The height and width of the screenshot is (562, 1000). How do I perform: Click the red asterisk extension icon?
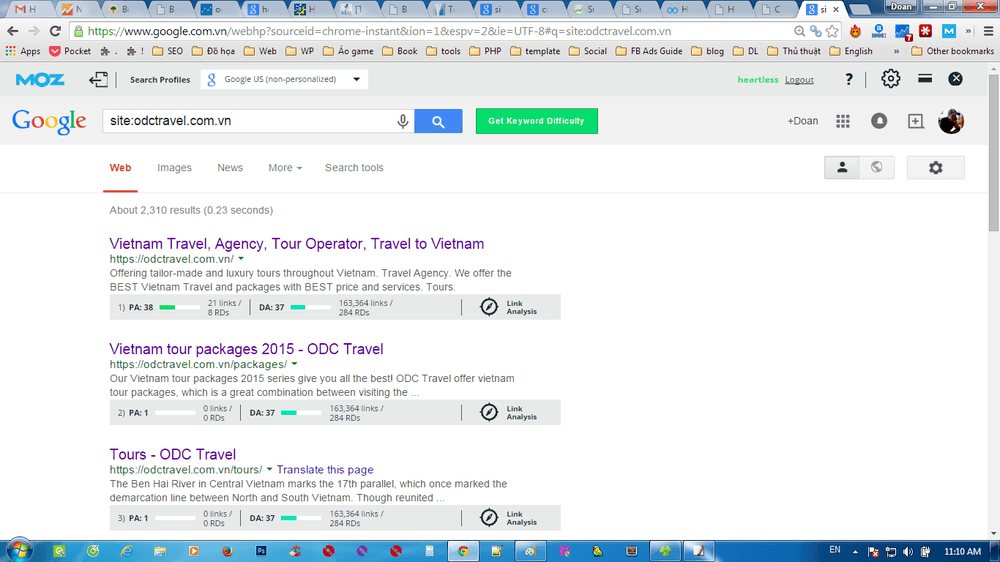coord(925,31)
